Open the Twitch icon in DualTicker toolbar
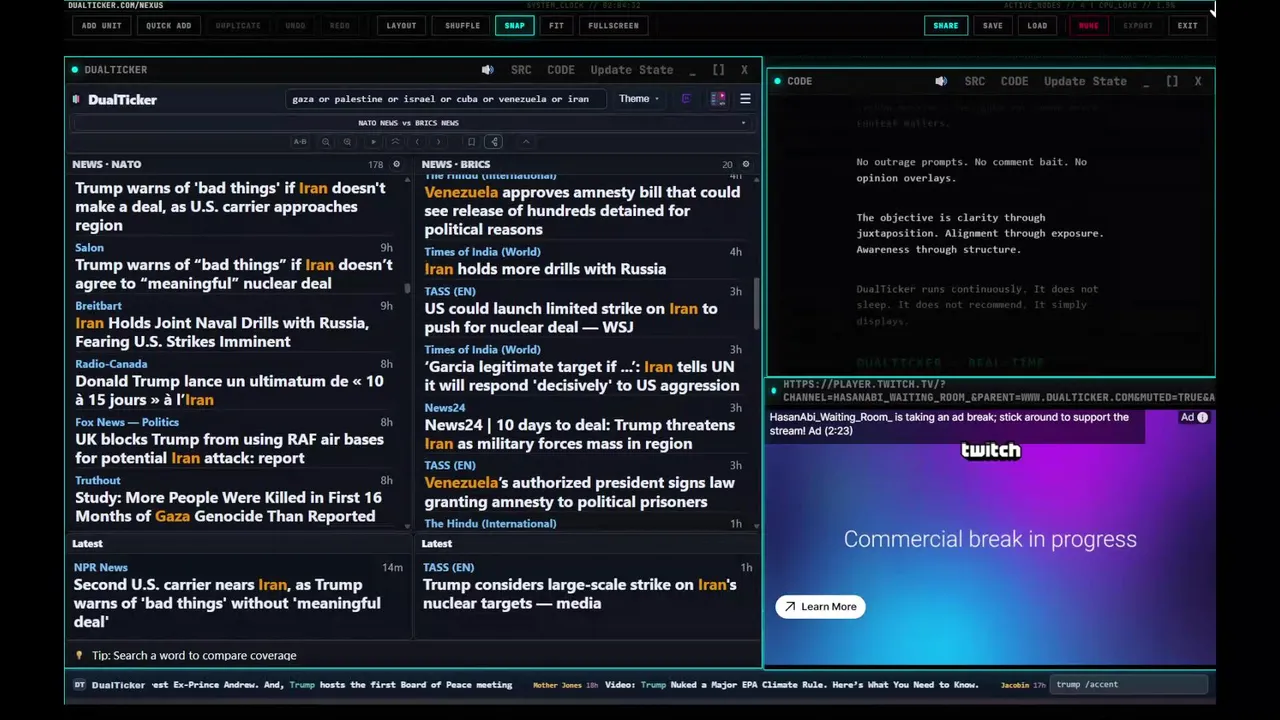This screenshot has height=720, width=1280. [x=686, y=99]
